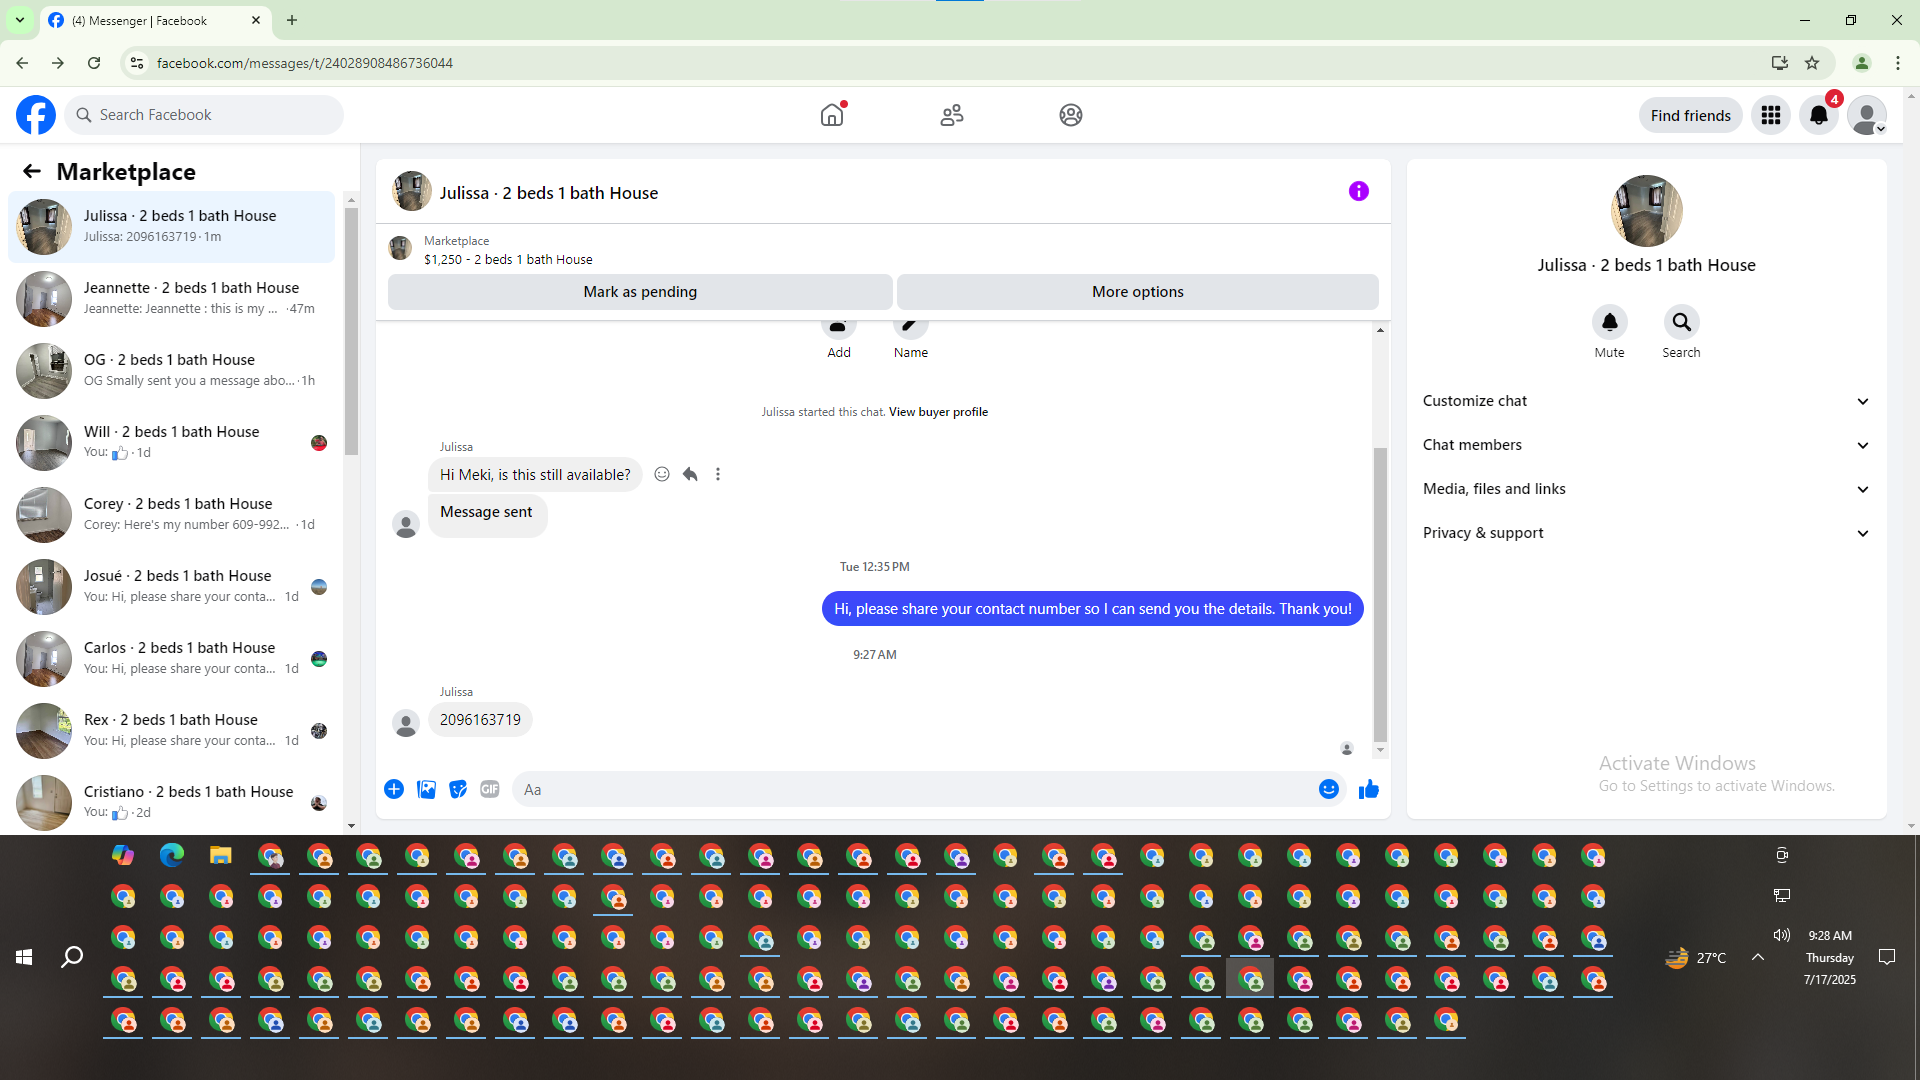
Task: Bookmark this page with star icon
Action: tap(1812, 63)
